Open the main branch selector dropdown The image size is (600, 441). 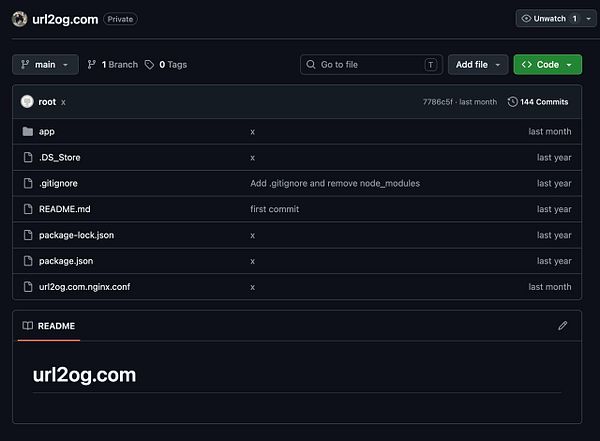point(45,65)
